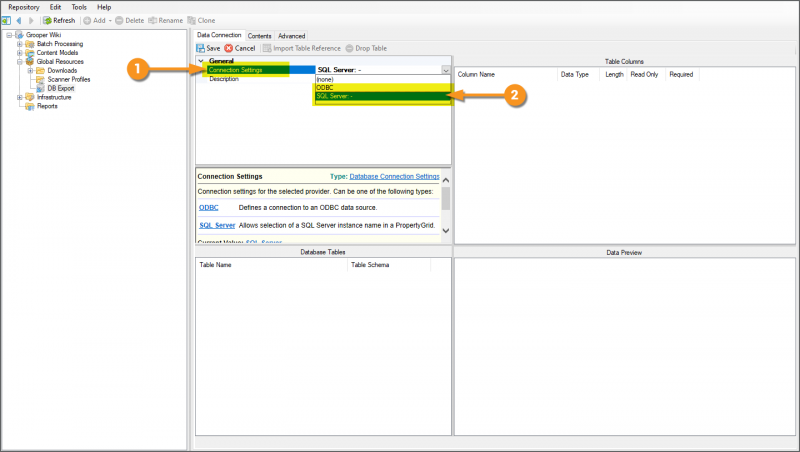
Task: Click the Refresh toolbar button
Action: point(59,20)
